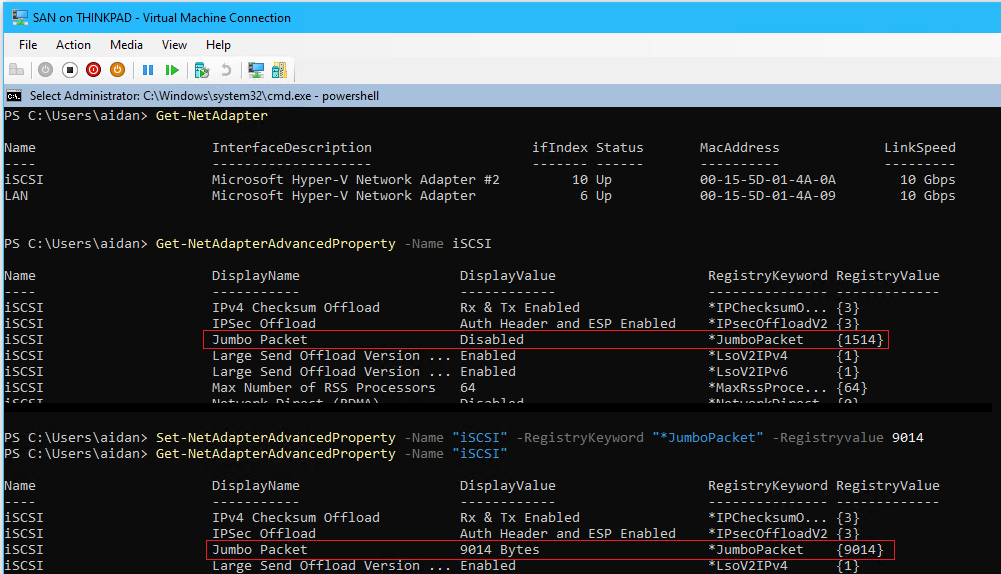
Task: Shut down the VM with the red power icon
Action: tap(93, 70)
